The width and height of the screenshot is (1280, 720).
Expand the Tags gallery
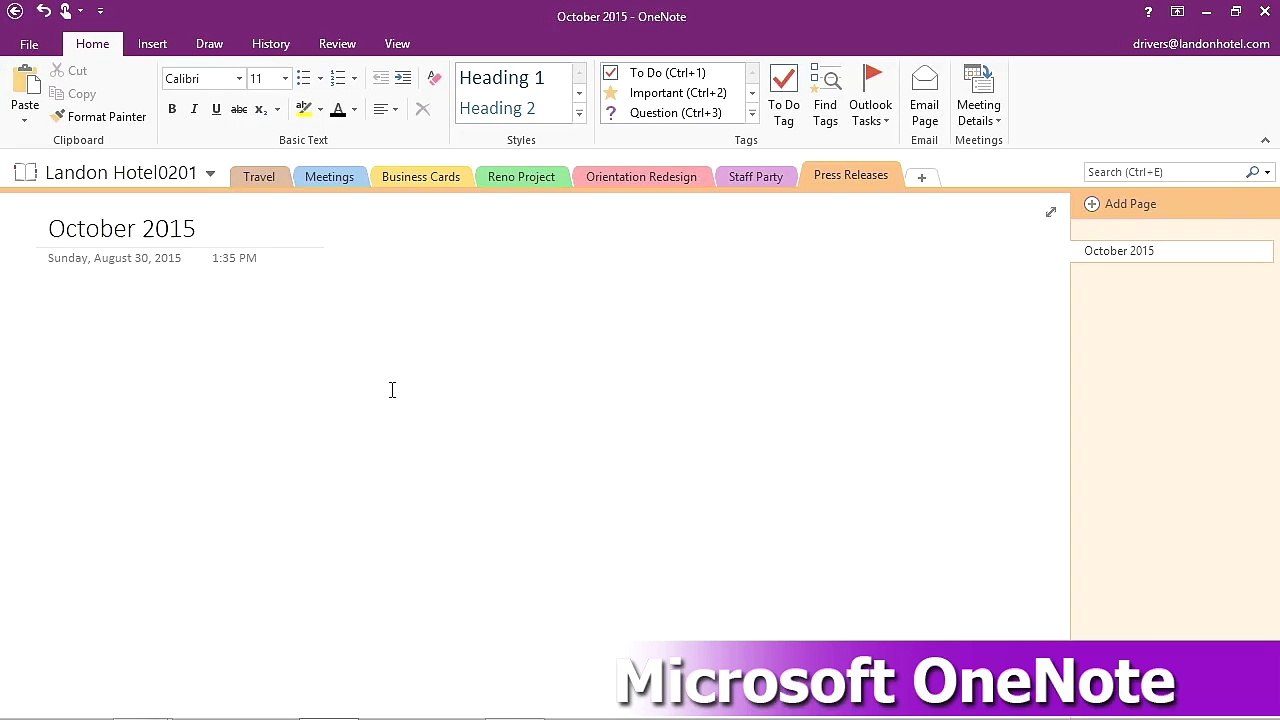[752, 113]
